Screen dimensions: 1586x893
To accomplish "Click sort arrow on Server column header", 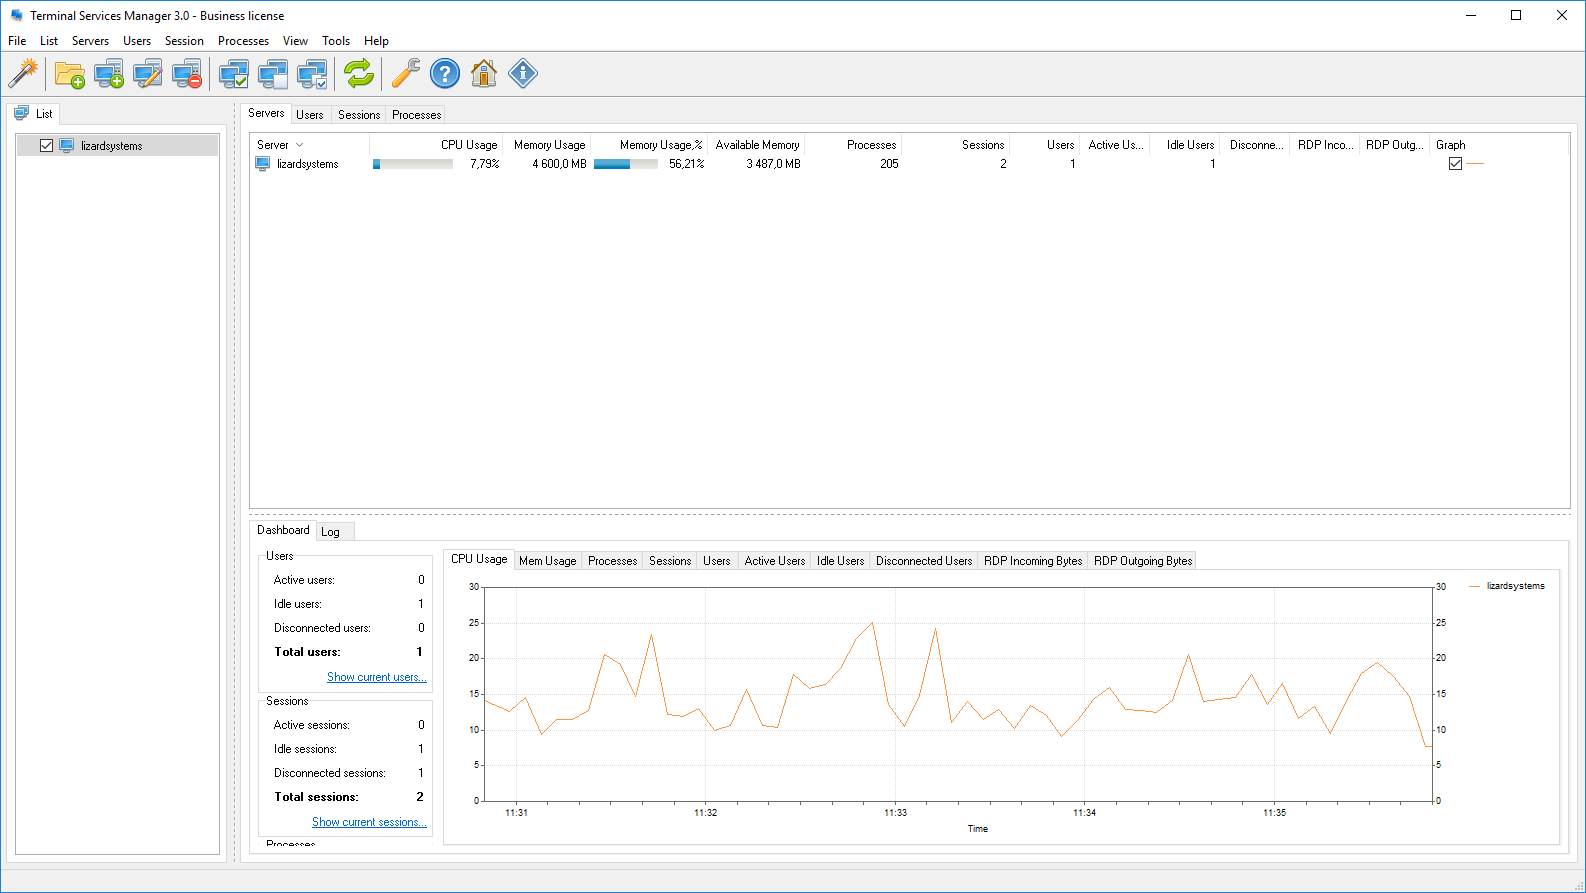I will (x=299, y=145).
